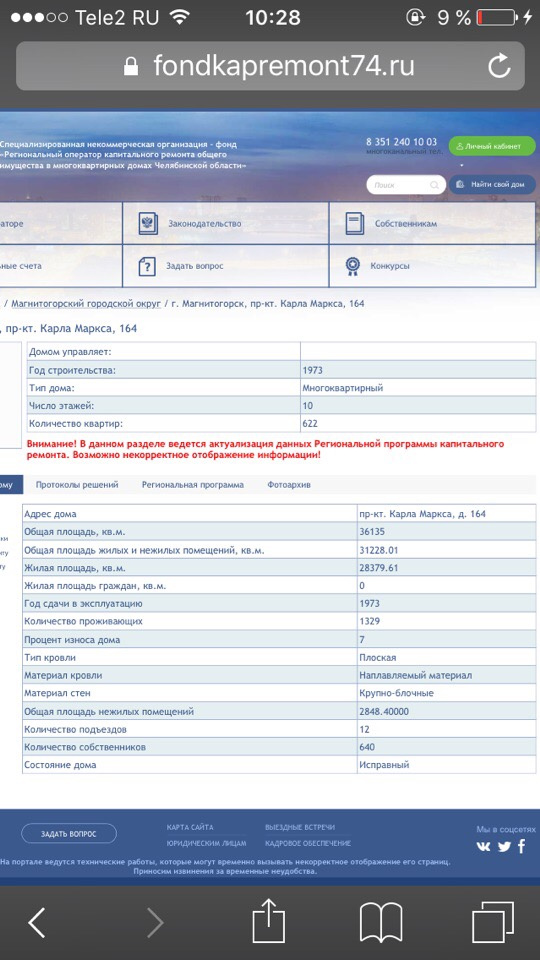
Task: Open ВЫЕЗДНЫЕ ВСТРЕЧИ footer link
Action: pos(300,827)
